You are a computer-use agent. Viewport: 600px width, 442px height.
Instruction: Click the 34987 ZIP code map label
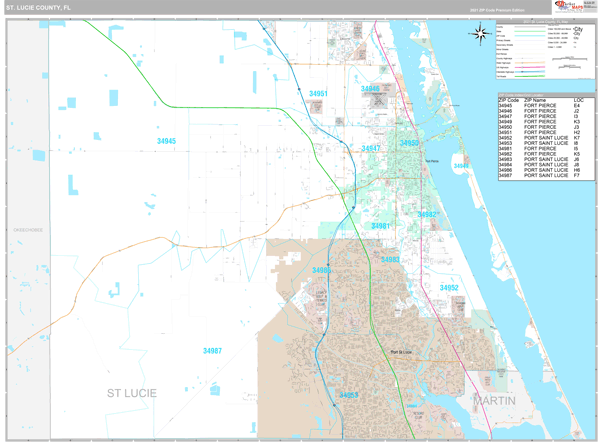click(x=212, y=351)
